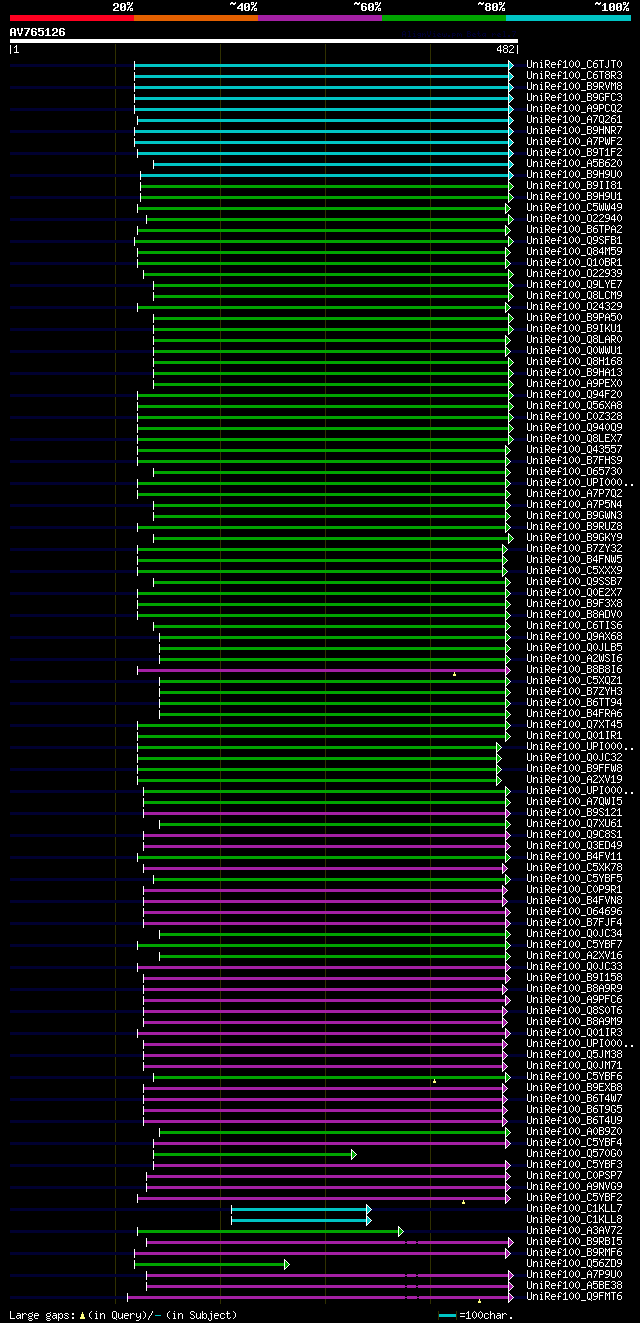640x1323 pixels.
Task: Select the UniRef100_B9EXB8 label
Action: coord(575,1088)
